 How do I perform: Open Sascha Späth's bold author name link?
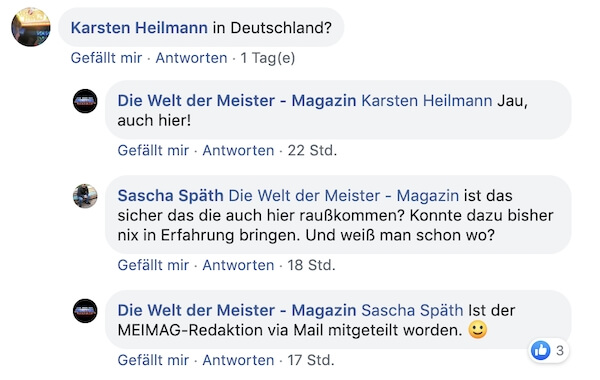(x=170, y=196)
